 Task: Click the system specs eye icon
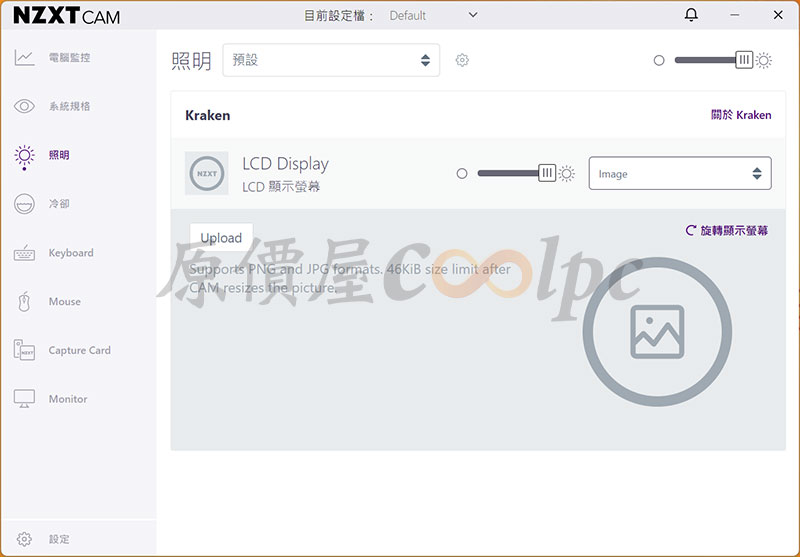point(24,106)
